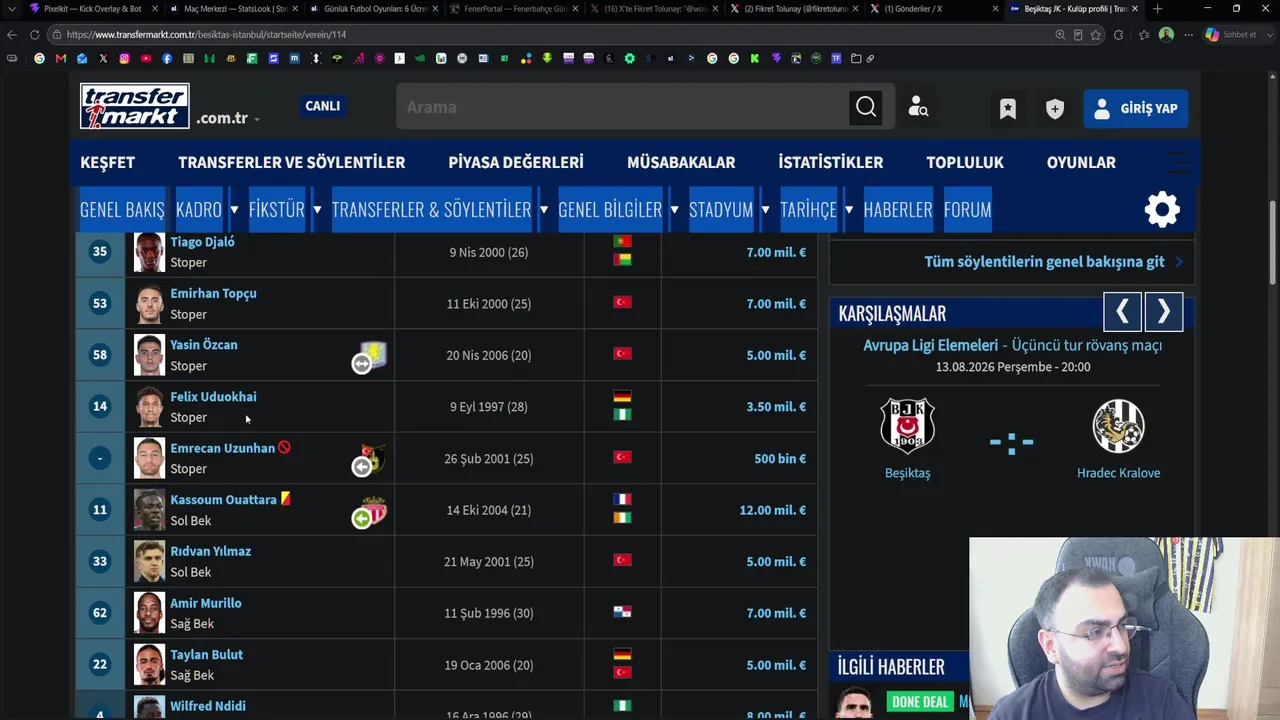Click the browser back arrow
Screen dimensions: 1280x720
click(12, 34)
